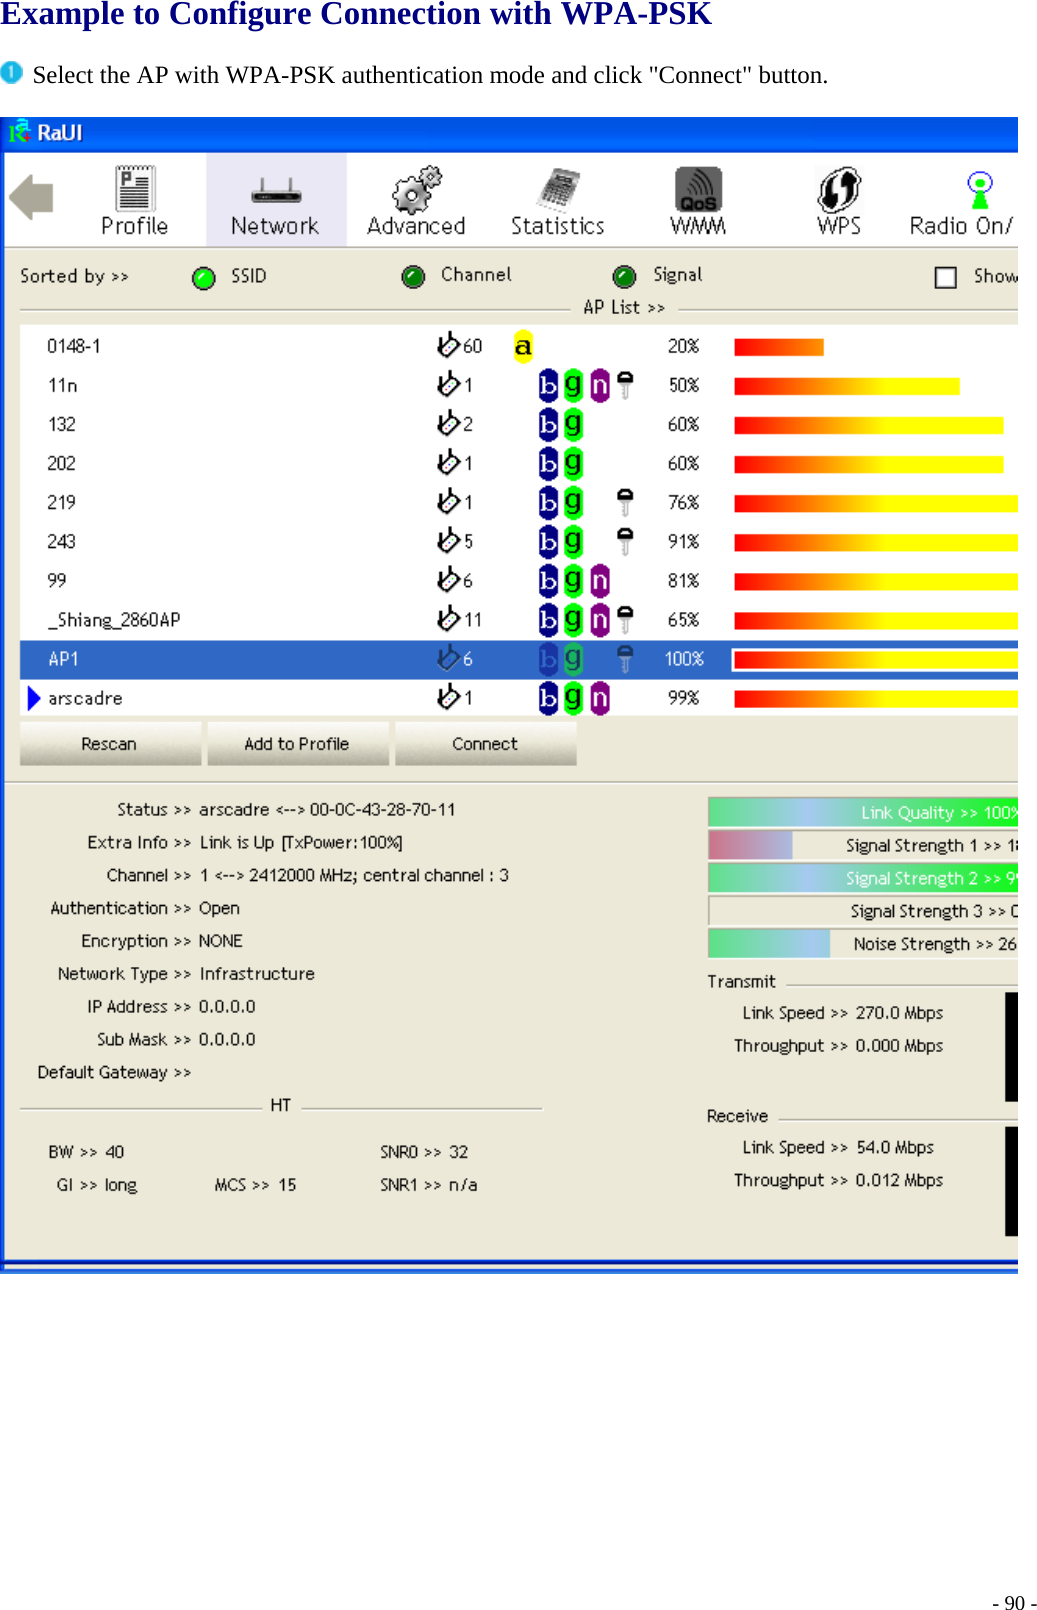Sort AP list by SSID

click(x=204, y=277)
